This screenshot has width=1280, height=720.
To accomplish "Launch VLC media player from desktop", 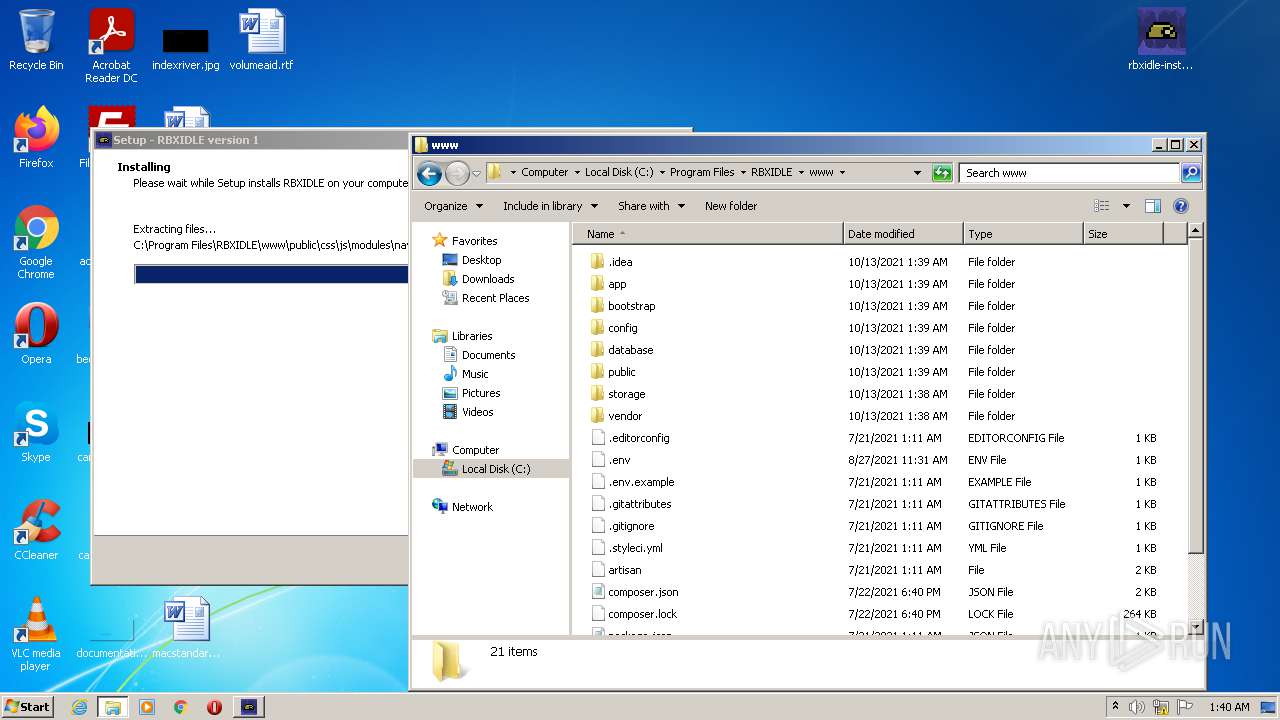I will (36, 634).
